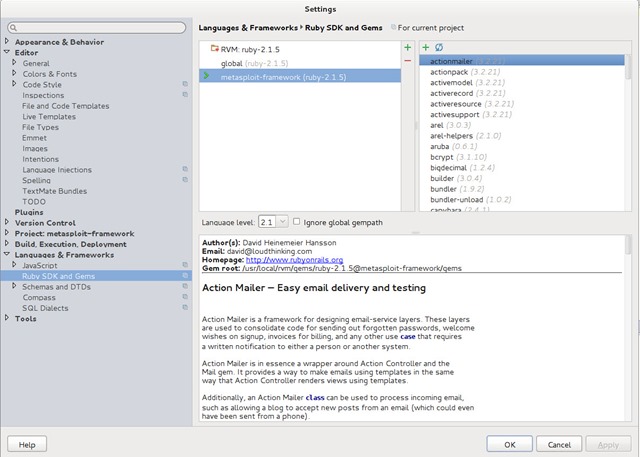
Task: Click the For current project icon
Action: pyautogui.click(x=393, y=27)
